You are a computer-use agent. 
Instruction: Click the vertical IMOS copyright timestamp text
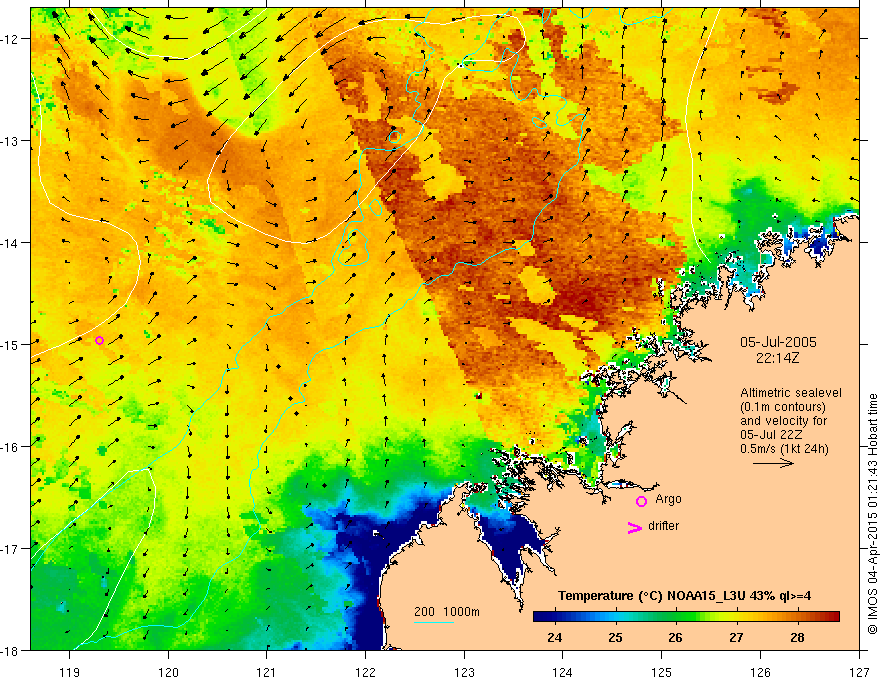[872, 514]
